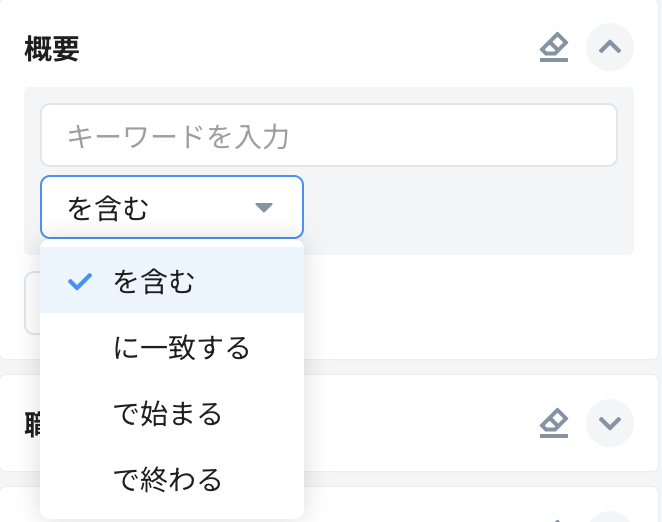Click the eraser icon beside 概要
The width and height of the screenshot is (662, 522).
[553, 47]
